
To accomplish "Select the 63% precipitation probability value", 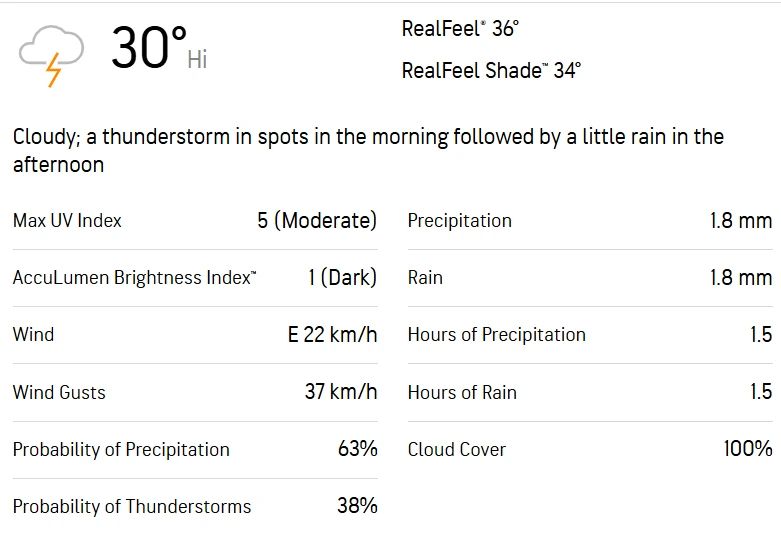I will pos(357,449).
